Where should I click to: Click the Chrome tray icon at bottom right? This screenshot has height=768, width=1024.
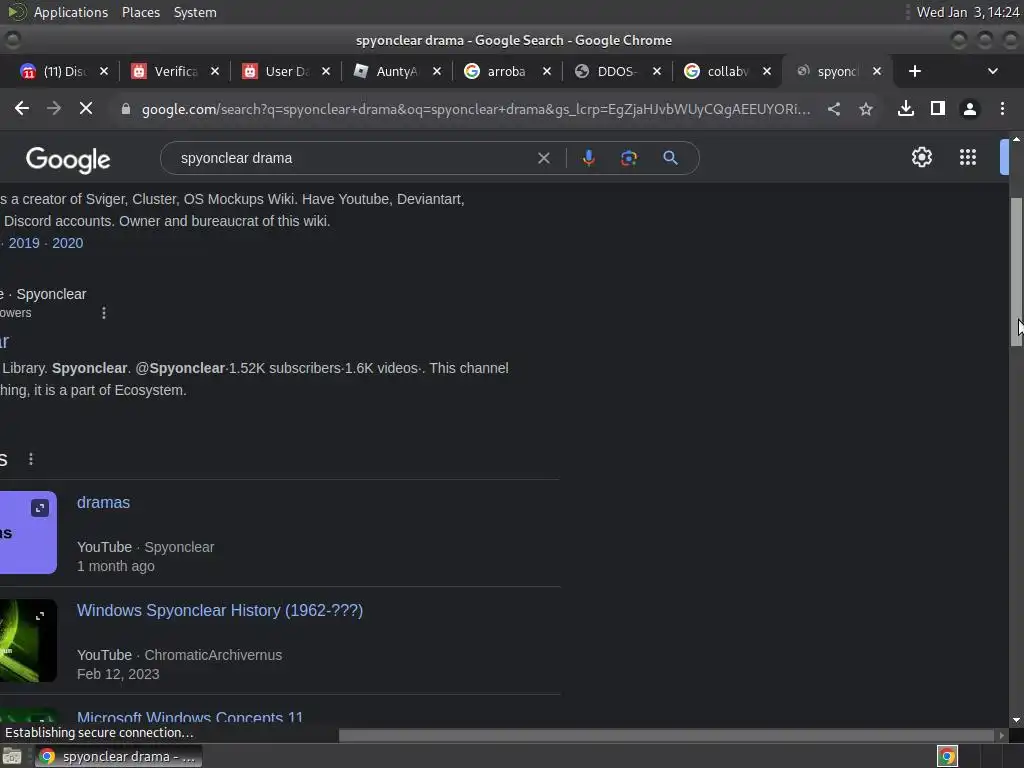pos(947,756)
